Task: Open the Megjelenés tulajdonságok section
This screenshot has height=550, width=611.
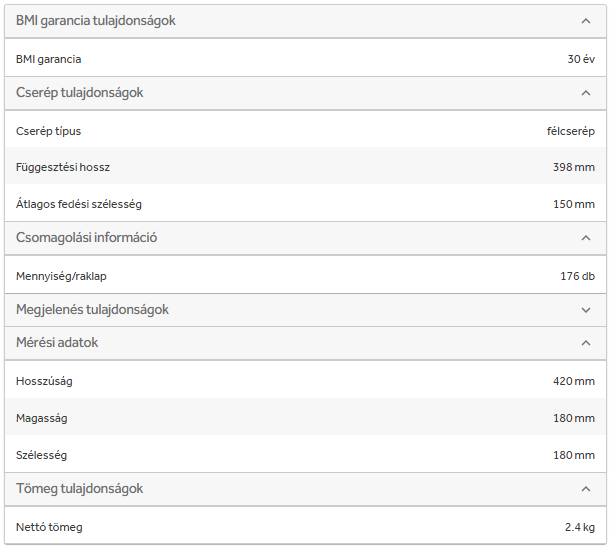Action: [x=93, y=310]
